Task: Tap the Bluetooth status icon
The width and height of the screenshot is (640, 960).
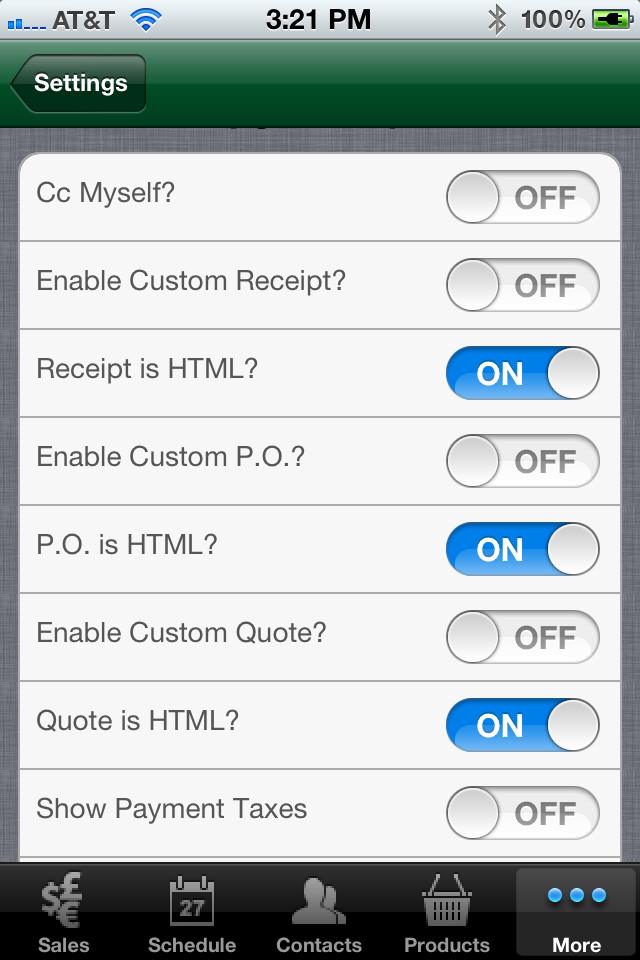Action: point(497,20)
